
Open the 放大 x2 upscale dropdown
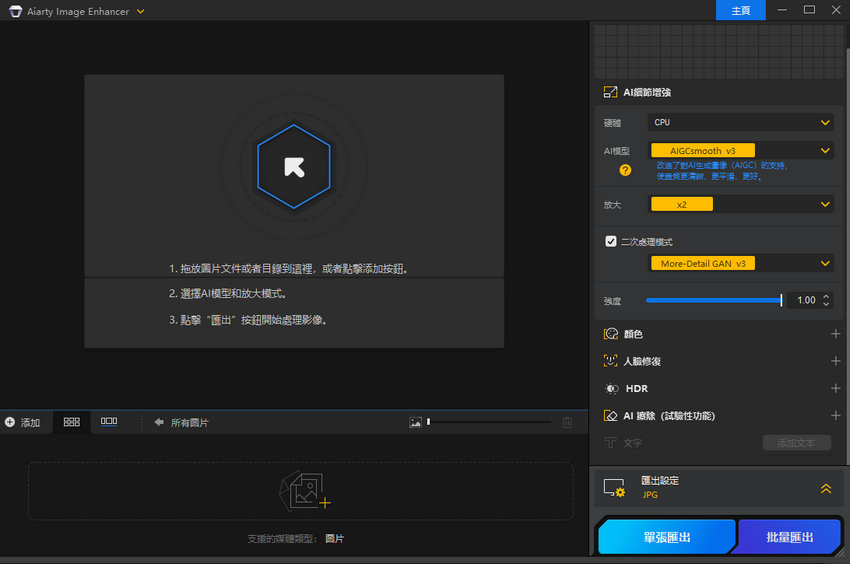(x=740, y=204)
